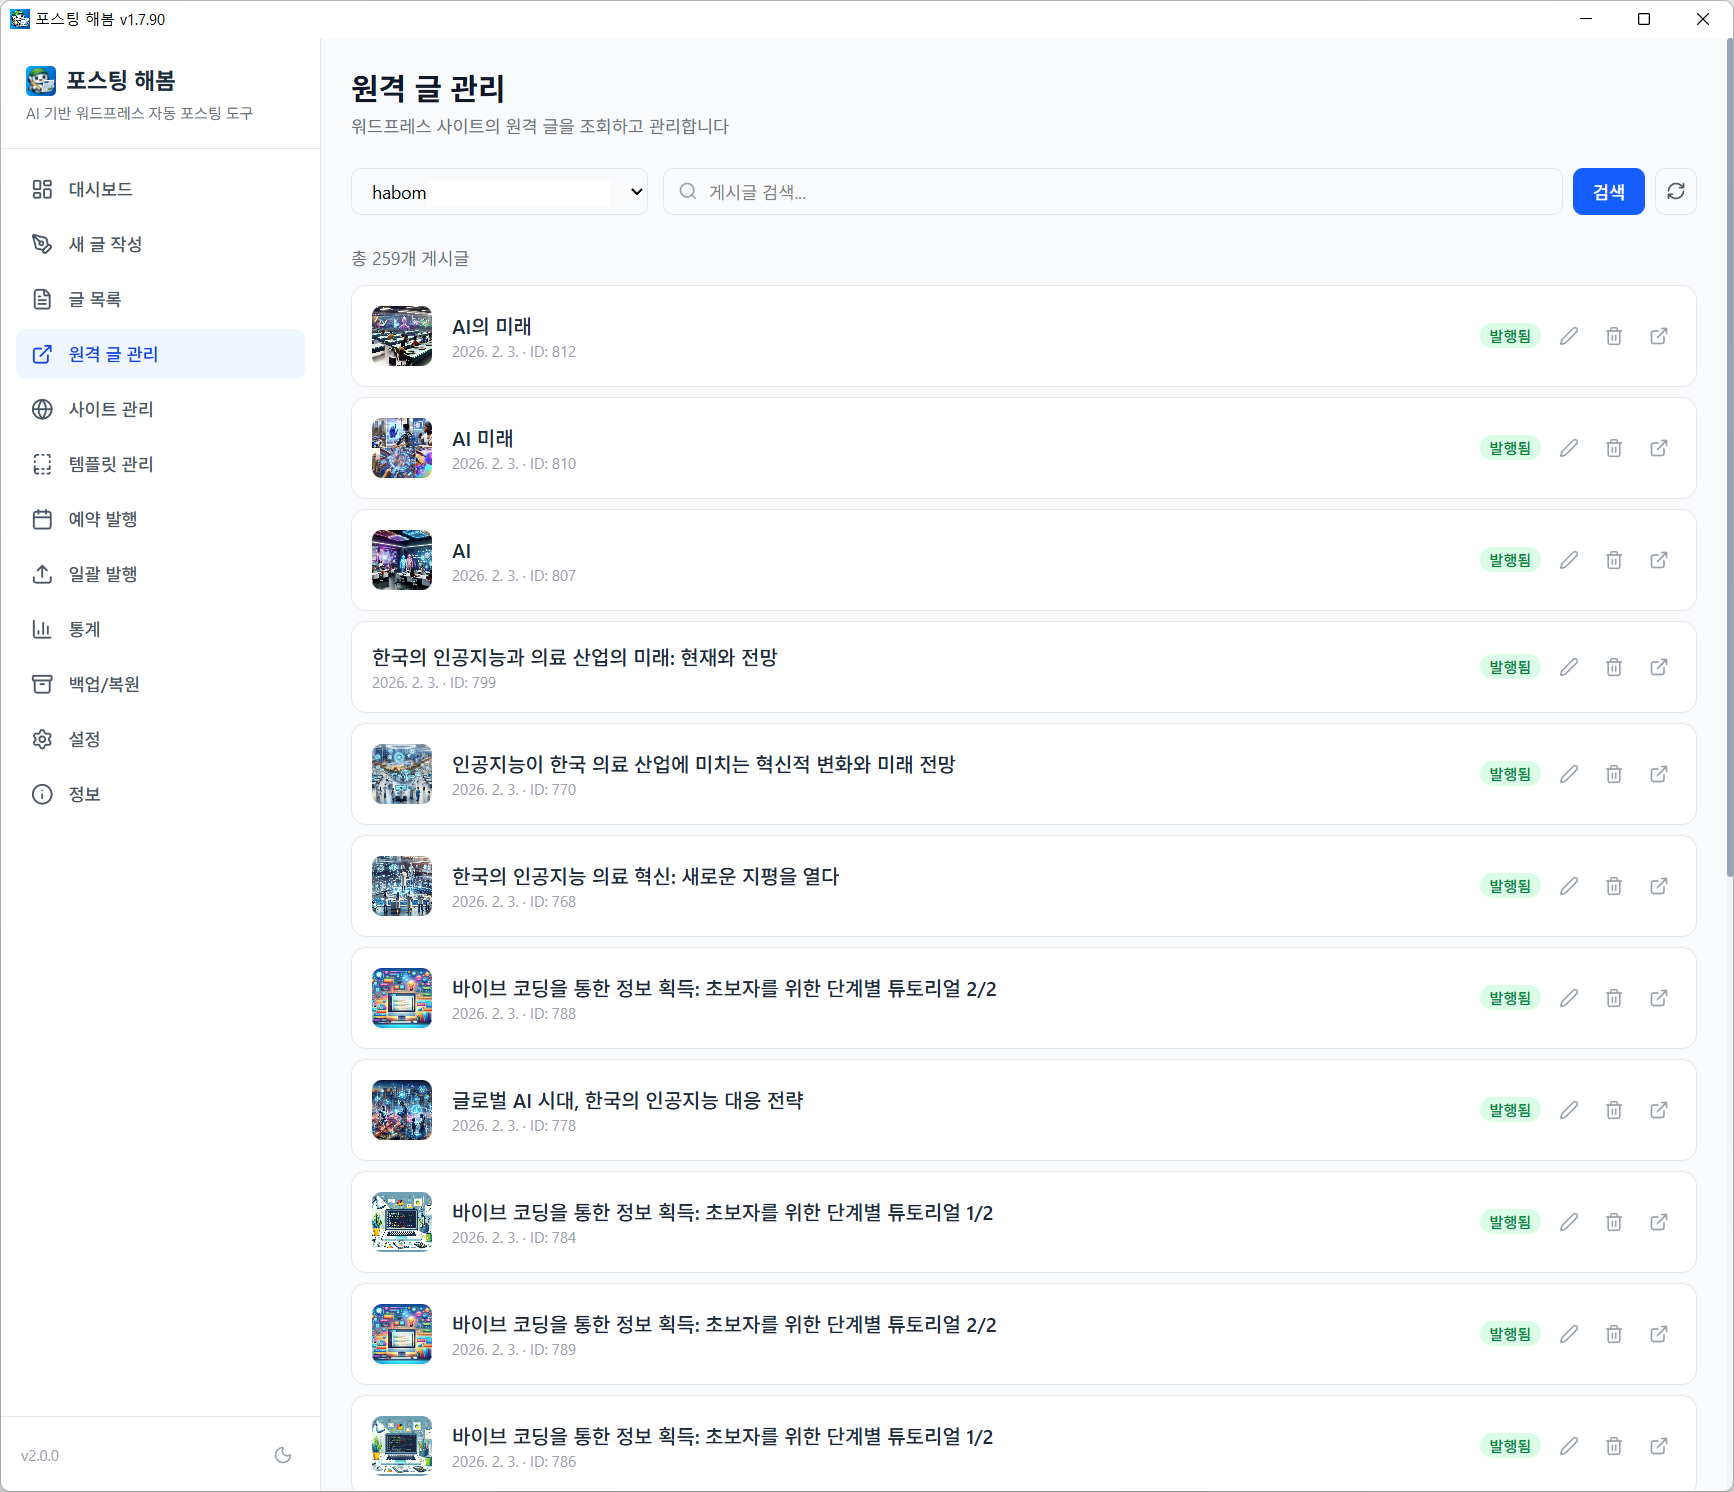The image size is (1734, 1492).
Task: Open 백업/복원 menu item
Action: 104,684
